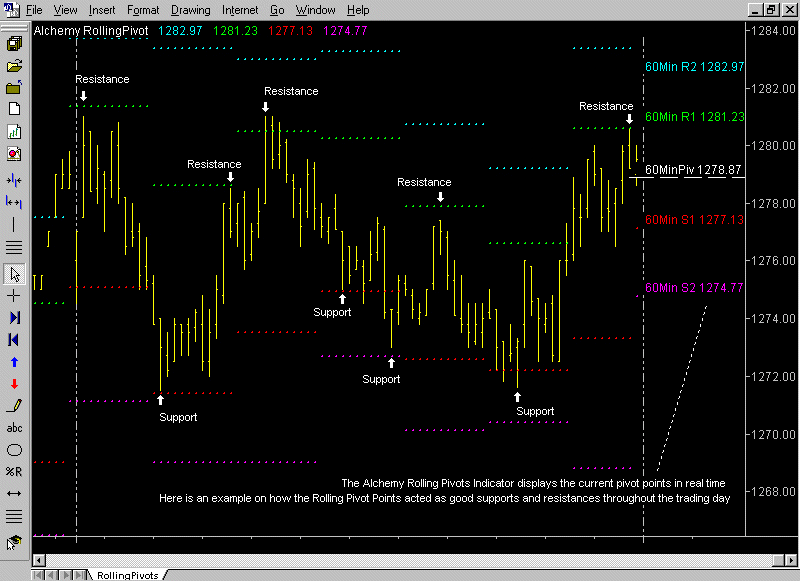Image resolution: width=800 pixels, height=582 pixels.
Task: Click the red ball analysis icon
Action: (14, 154)
